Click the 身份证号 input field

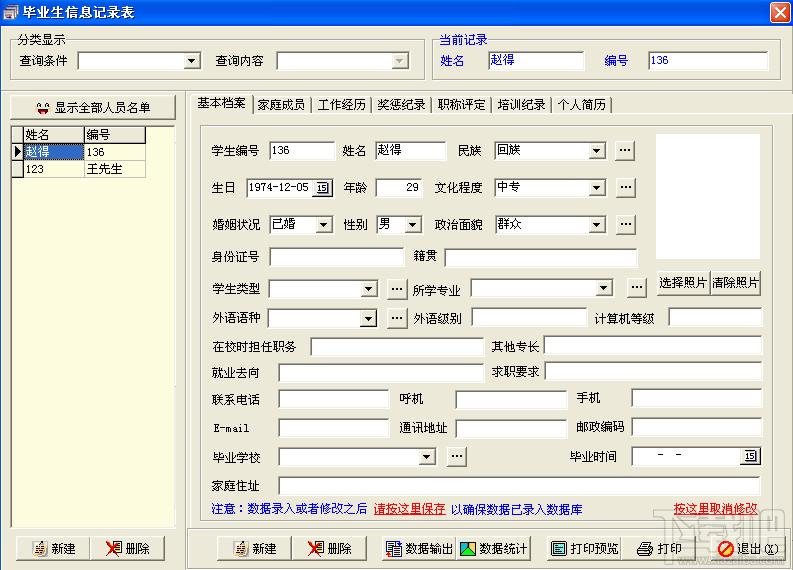click(335, 257)
